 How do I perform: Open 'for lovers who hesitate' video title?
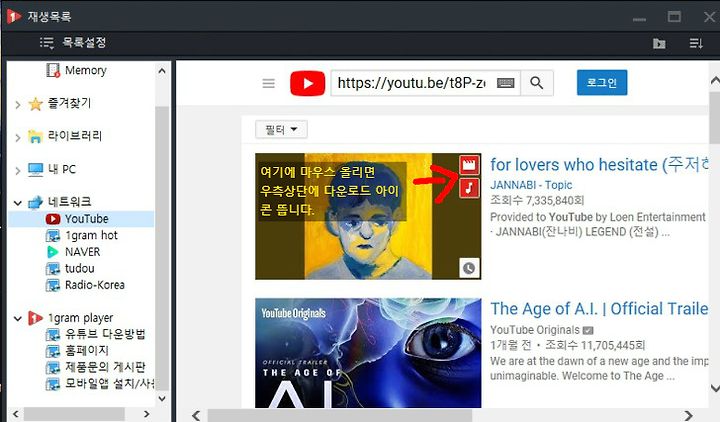click(x=599, y=165)
